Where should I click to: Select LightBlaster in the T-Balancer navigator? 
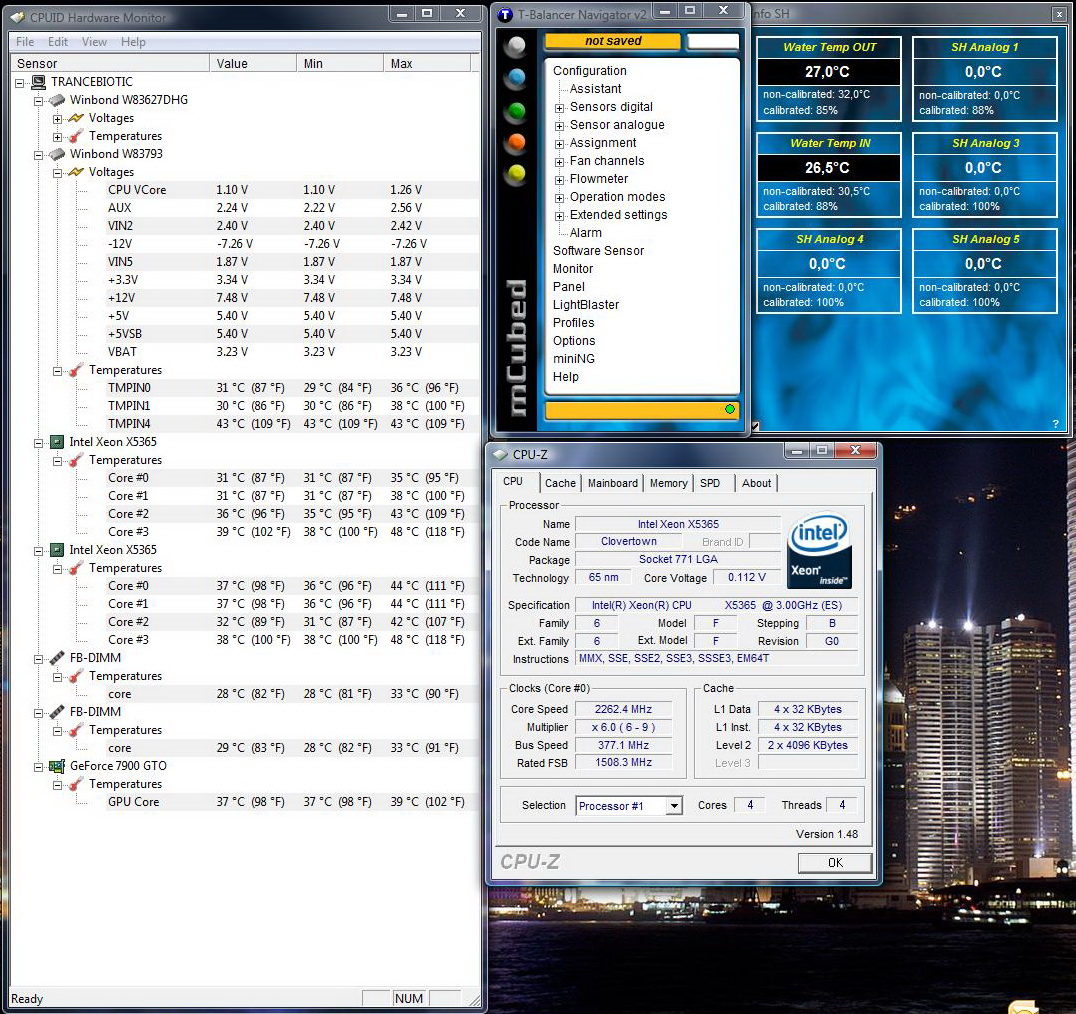(586, 305)
